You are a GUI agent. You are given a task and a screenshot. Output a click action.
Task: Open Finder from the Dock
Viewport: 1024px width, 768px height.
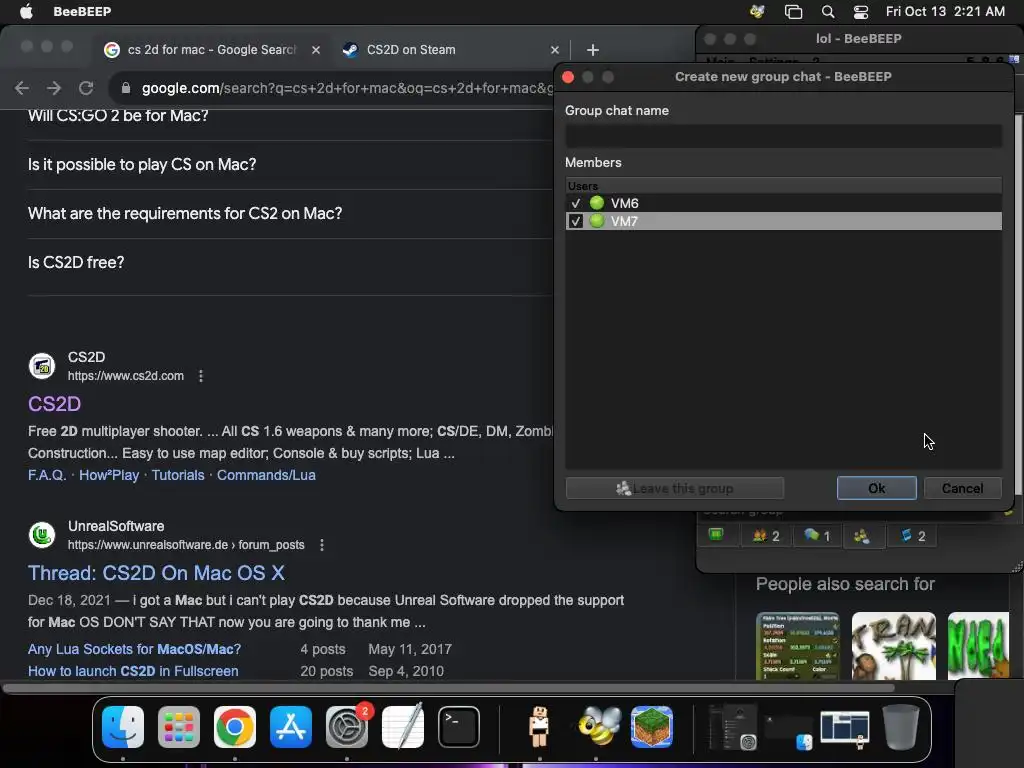click(123, 727)
